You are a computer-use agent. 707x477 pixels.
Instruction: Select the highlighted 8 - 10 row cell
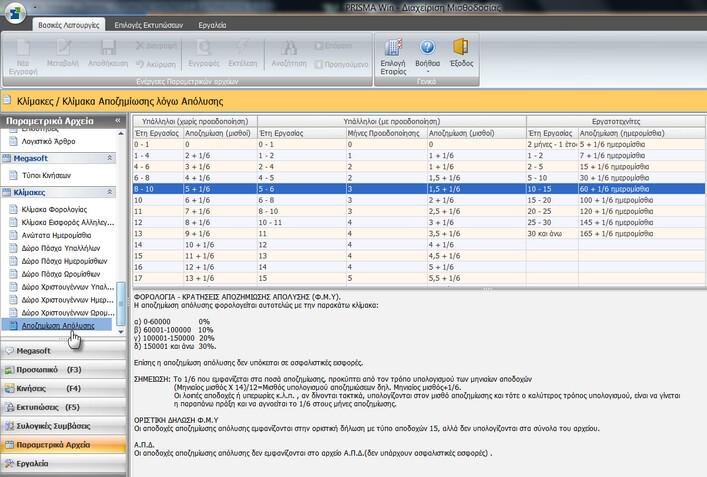[158, 189]
